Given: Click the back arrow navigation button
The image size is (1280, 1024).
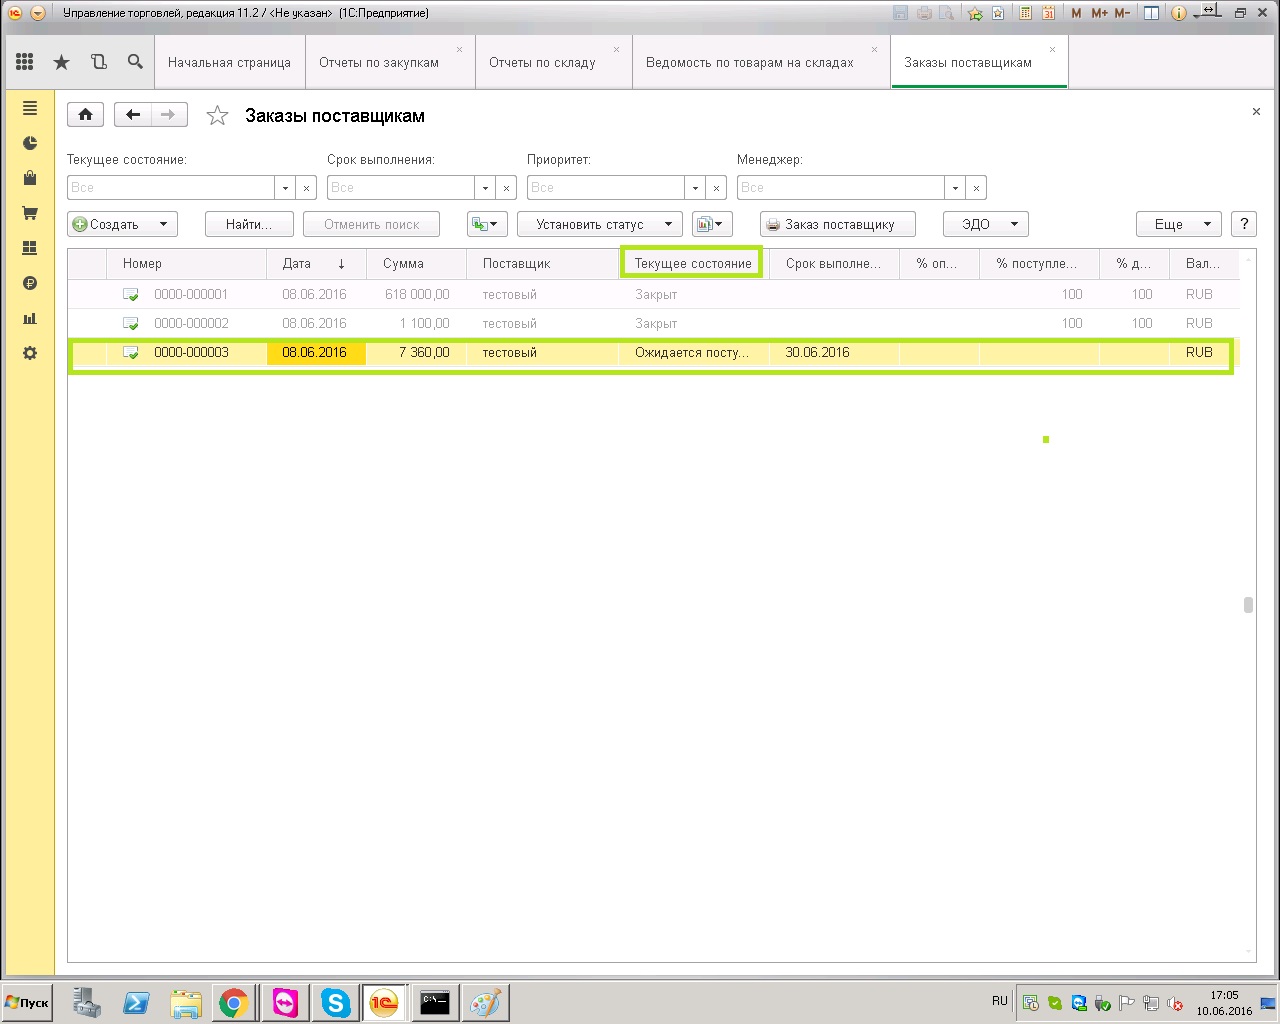Looking at the screenshot, I should tap(133, 115).
